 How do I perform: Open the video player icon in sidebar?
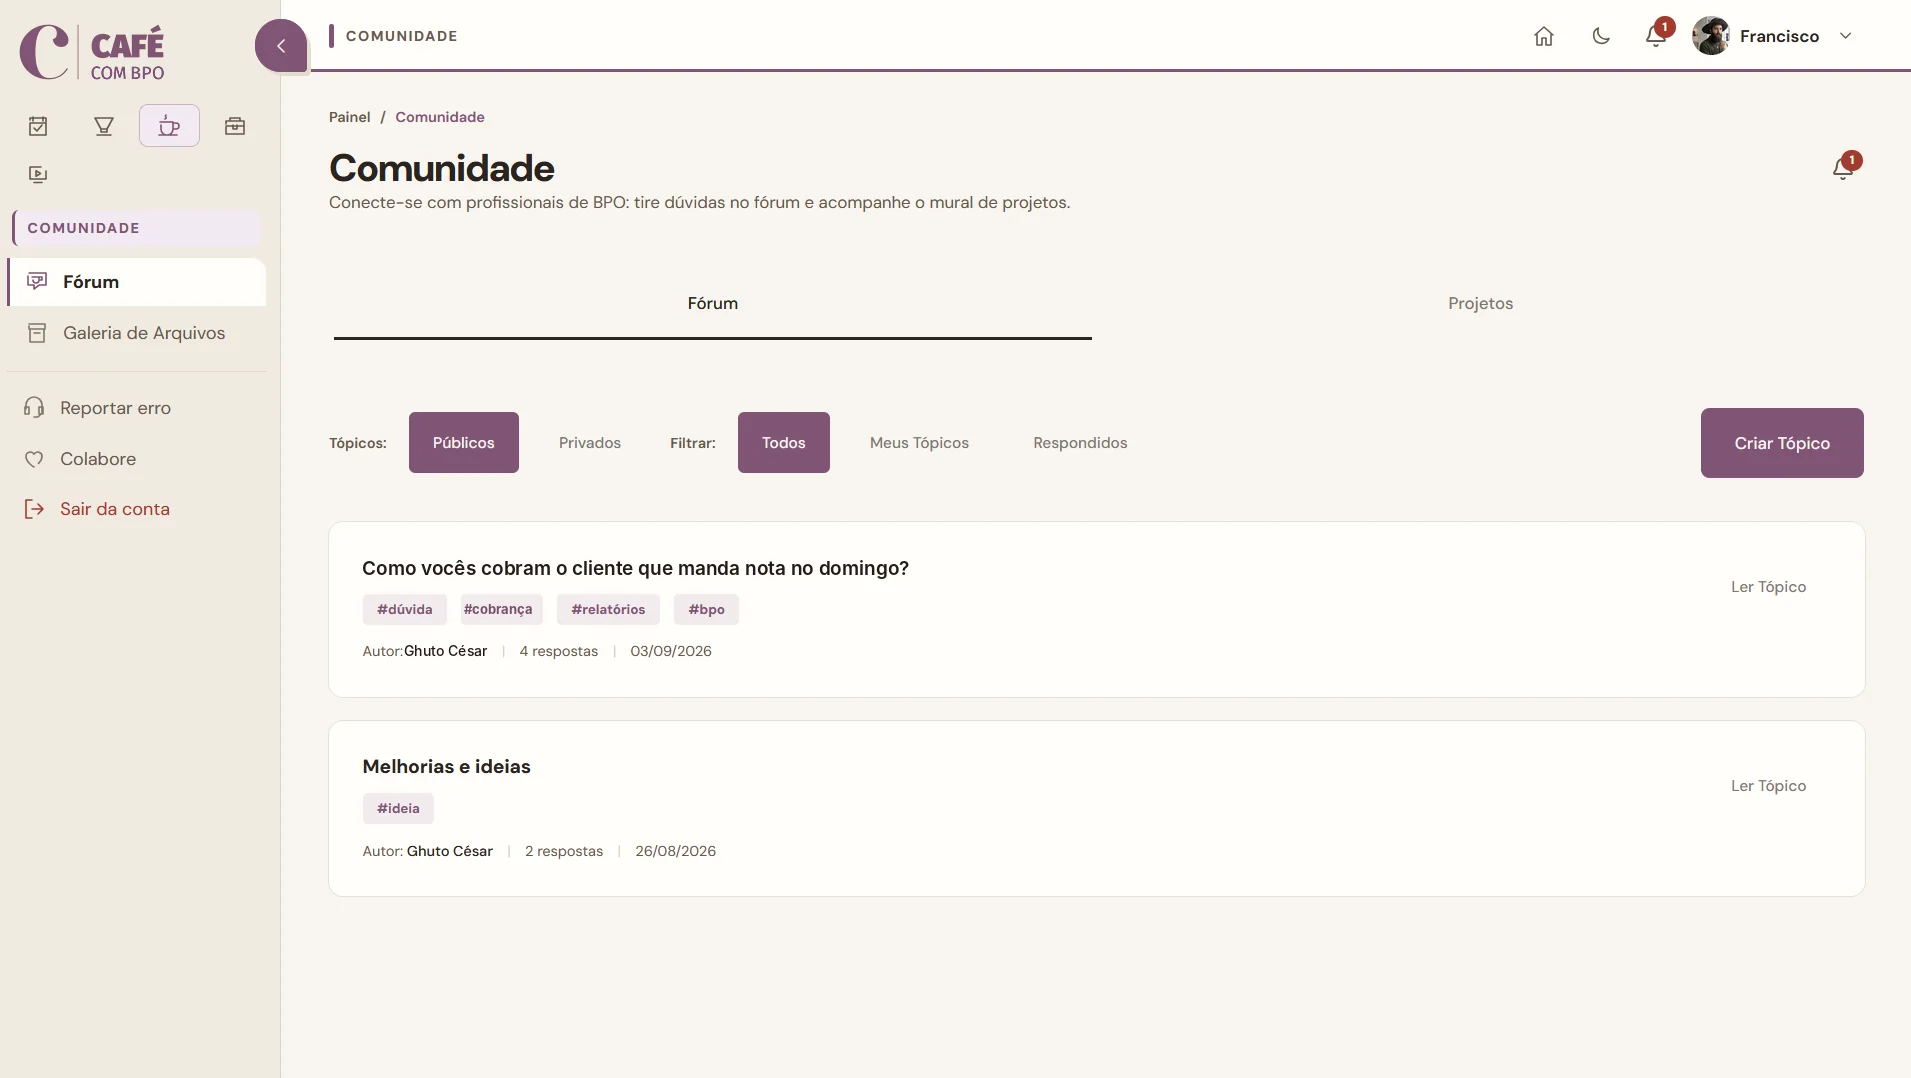[38, 174]
